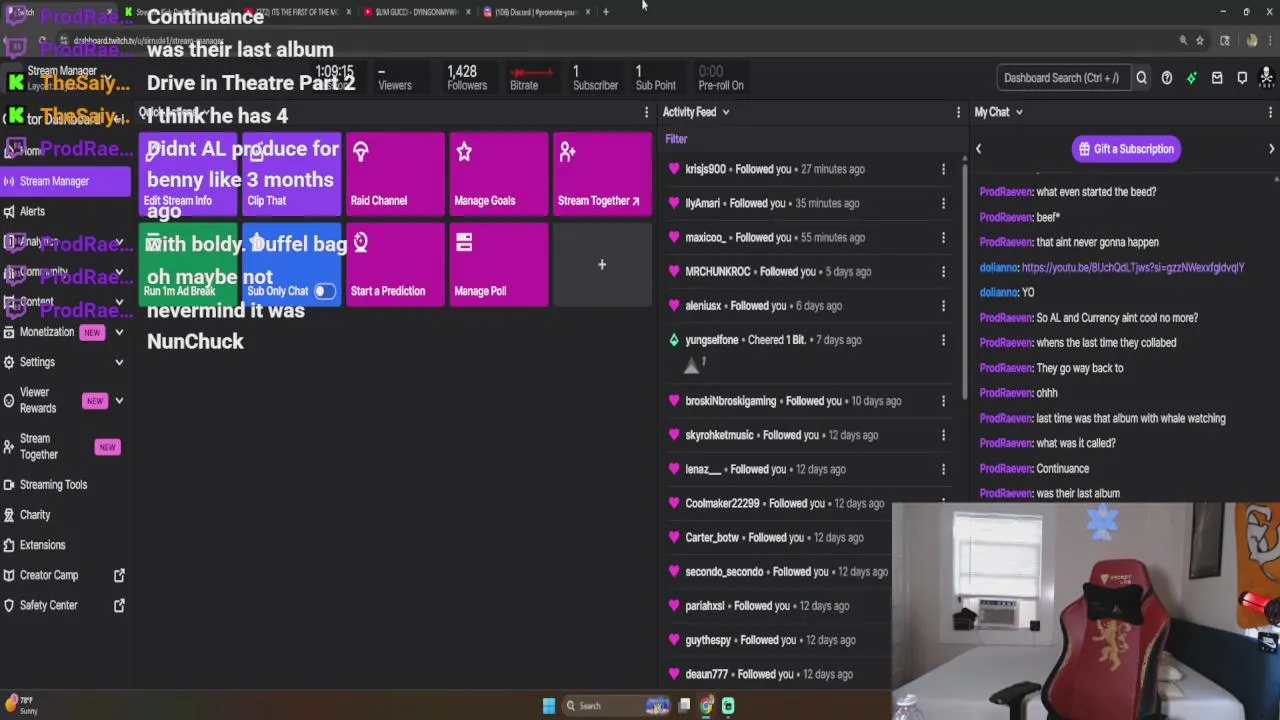Open Creator Camp external link icon
This screenshot has height=720, width=1280.
(x=119, y=575)
